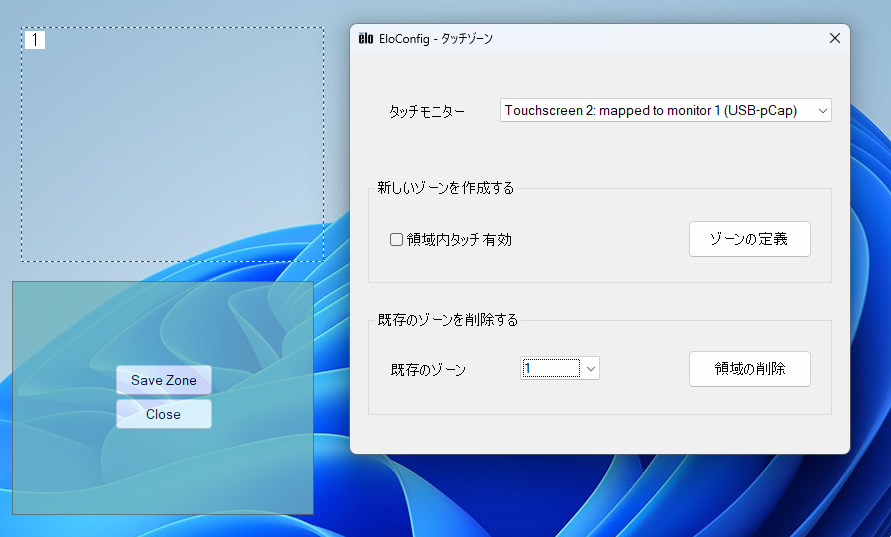Click the Elo logo in title bar
Viewport: 891px width, 537px height.
365,39
